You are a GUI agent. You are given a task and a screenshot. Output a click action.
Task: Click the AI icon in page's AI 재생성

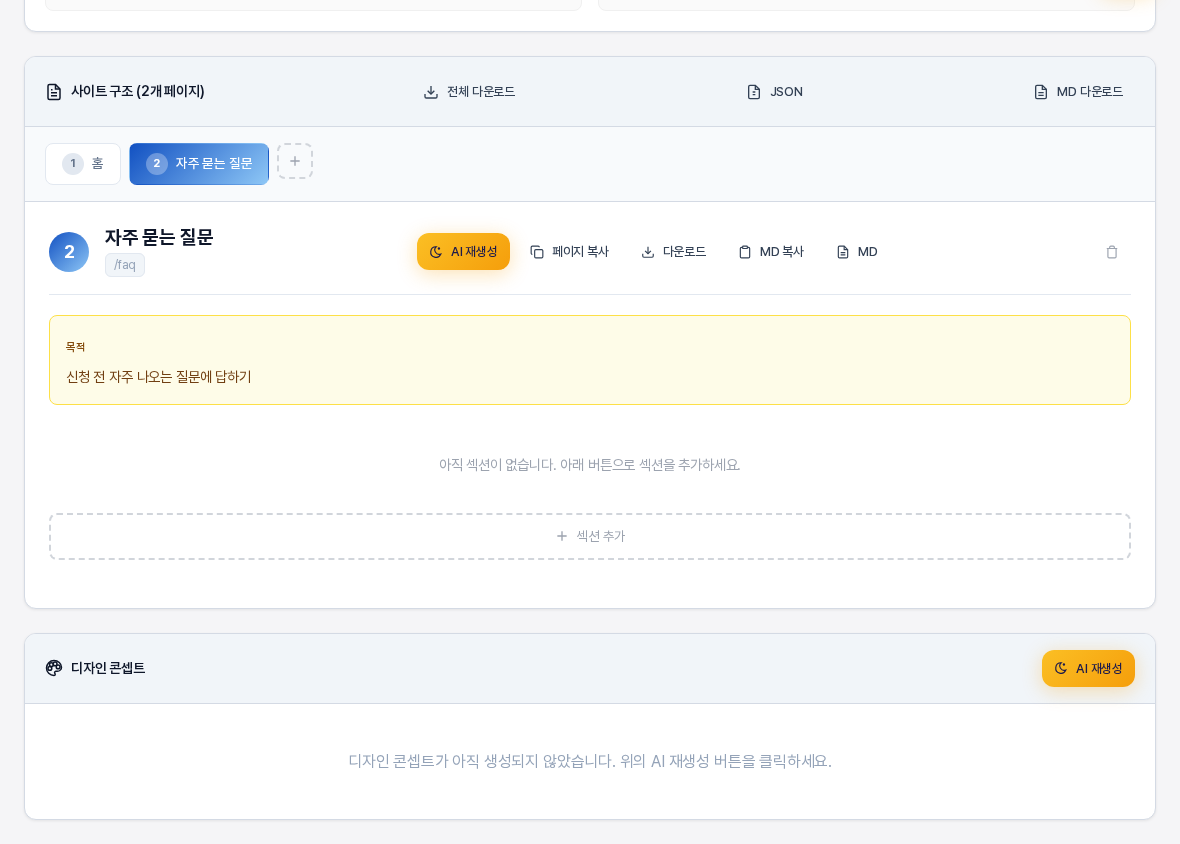click(x=436, y=252)
